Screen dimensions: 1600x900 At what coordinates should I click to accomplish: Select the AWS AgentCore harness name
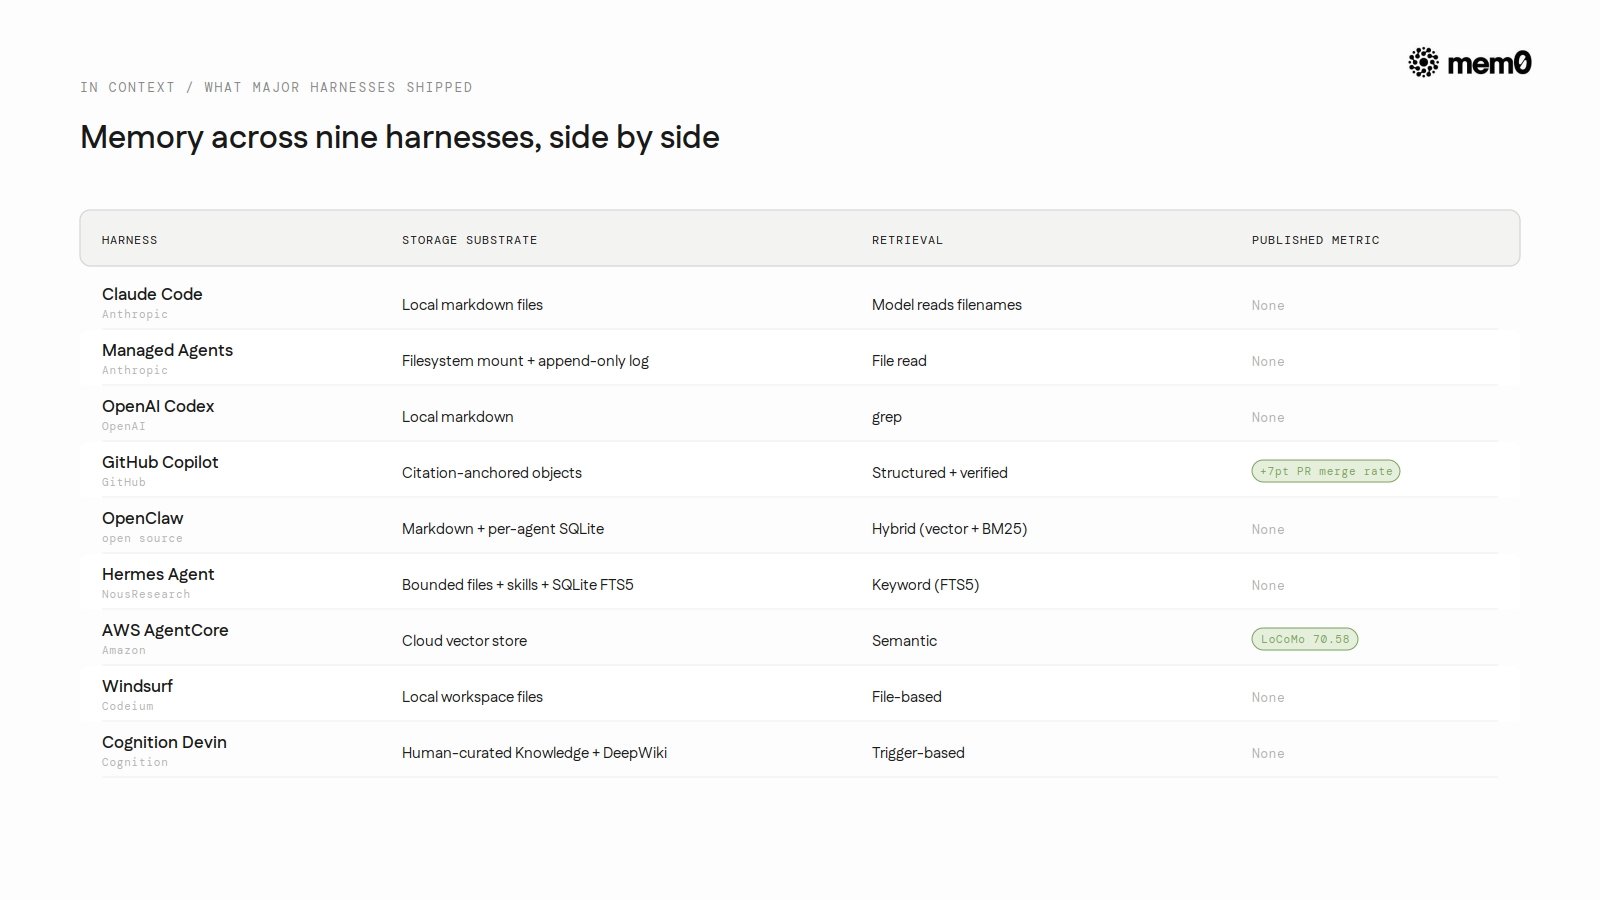coord(165,630)
